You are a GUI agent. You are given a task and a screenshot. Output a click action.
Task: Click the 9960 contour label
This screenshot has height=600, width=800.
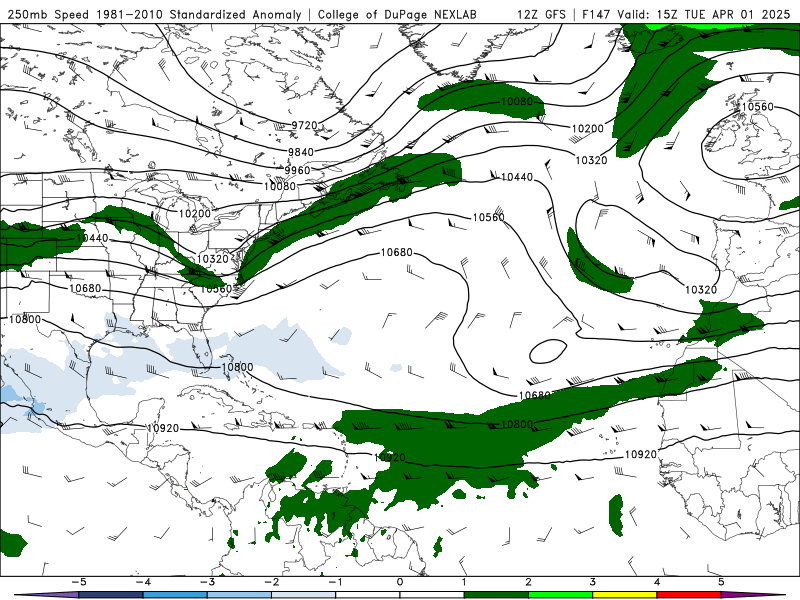click(x=297, y=170)
